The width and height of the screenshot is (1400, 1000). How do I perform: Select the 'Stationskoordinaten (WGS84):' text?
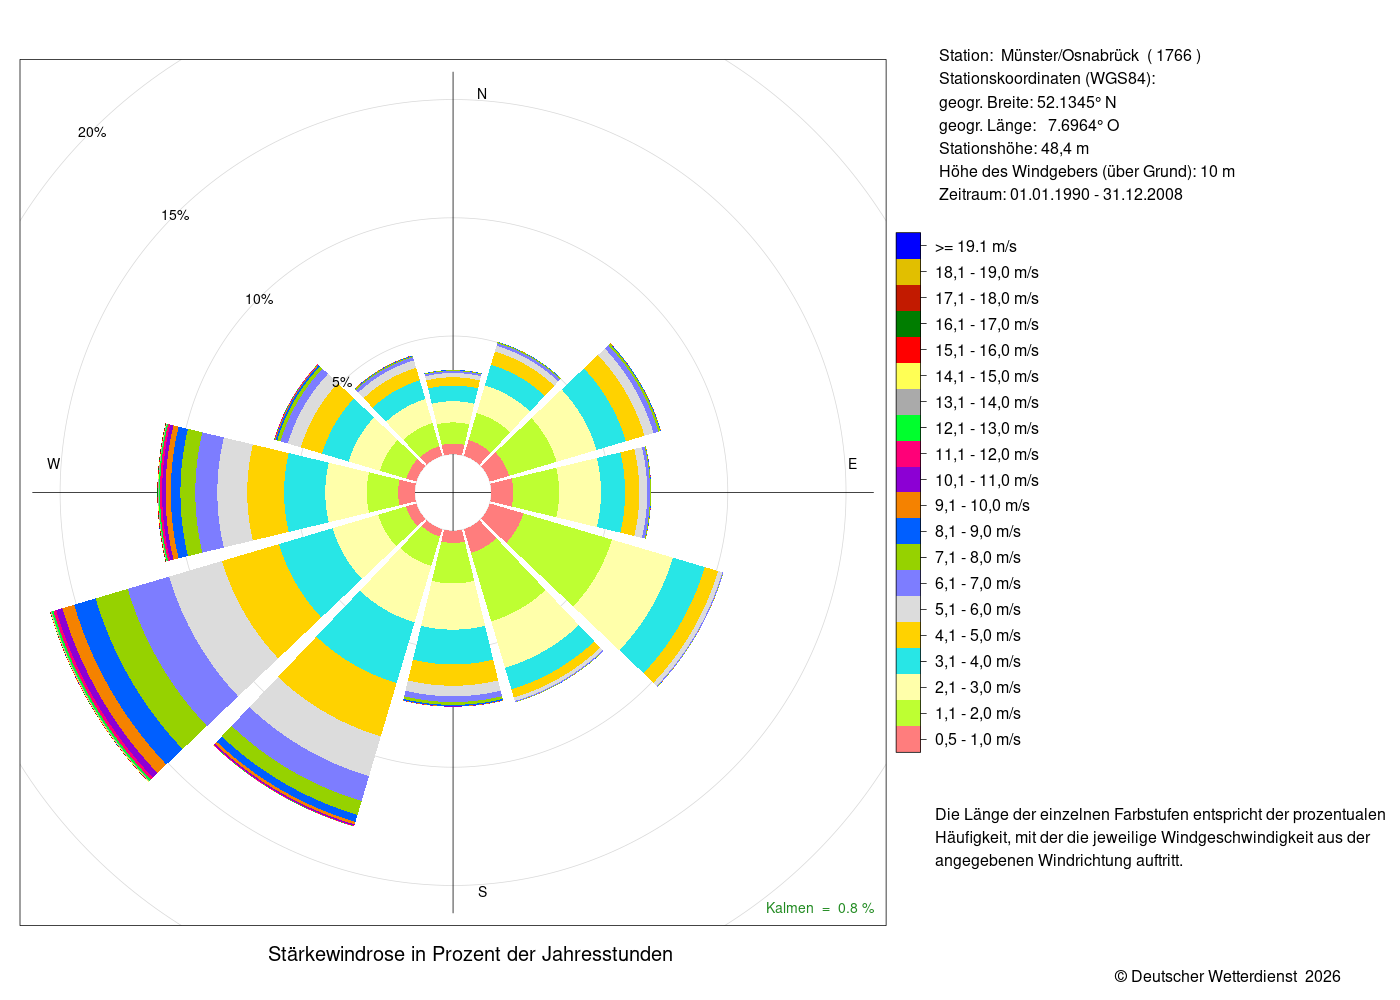click(x=1047, y=79)
